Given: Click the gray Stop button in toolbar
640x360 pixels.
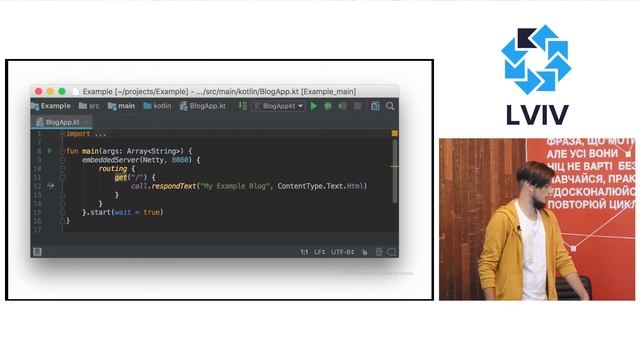Looking at the screenshot, I should [358, 106].
